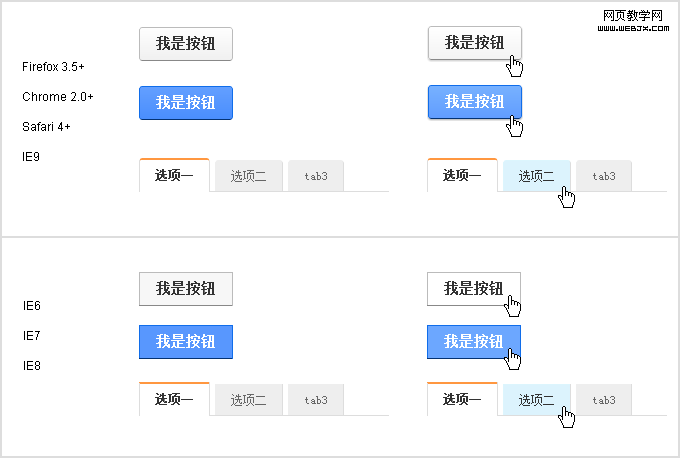Switch to gray 选项二 tab in IE panel

pos(248,400)
